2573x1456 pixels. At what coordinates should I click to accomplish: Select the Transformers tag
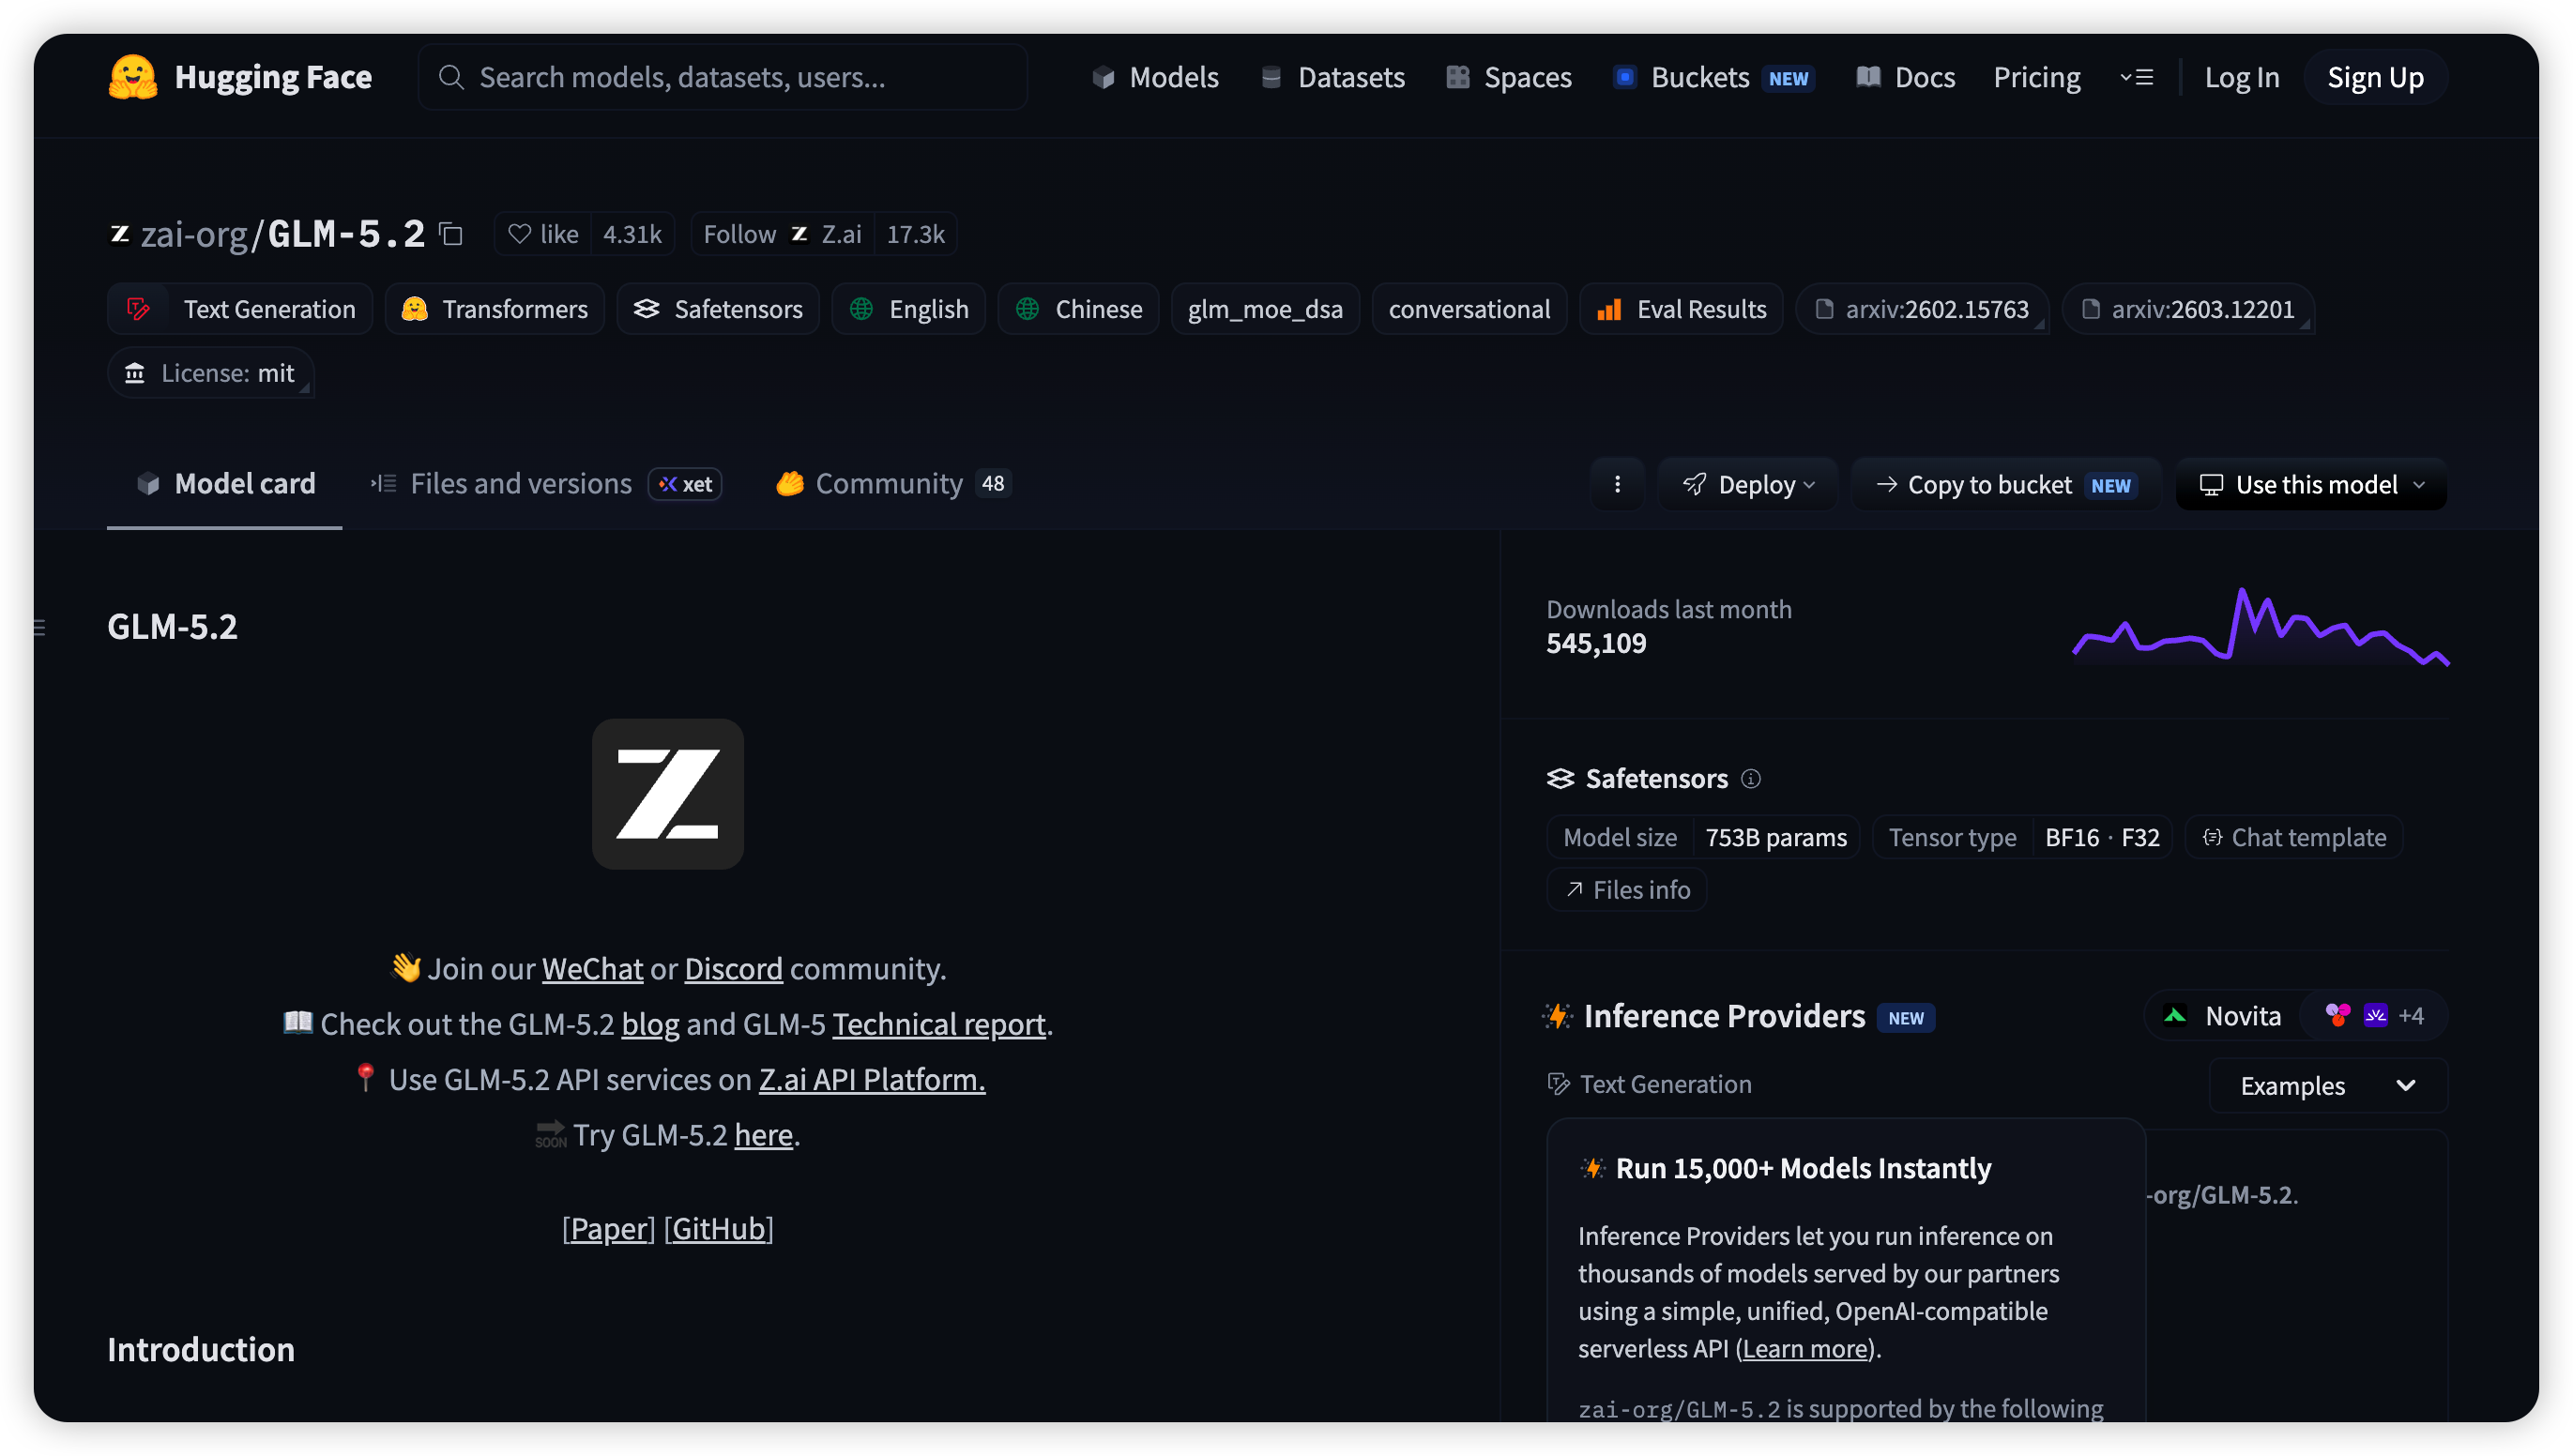coord(495,309)
